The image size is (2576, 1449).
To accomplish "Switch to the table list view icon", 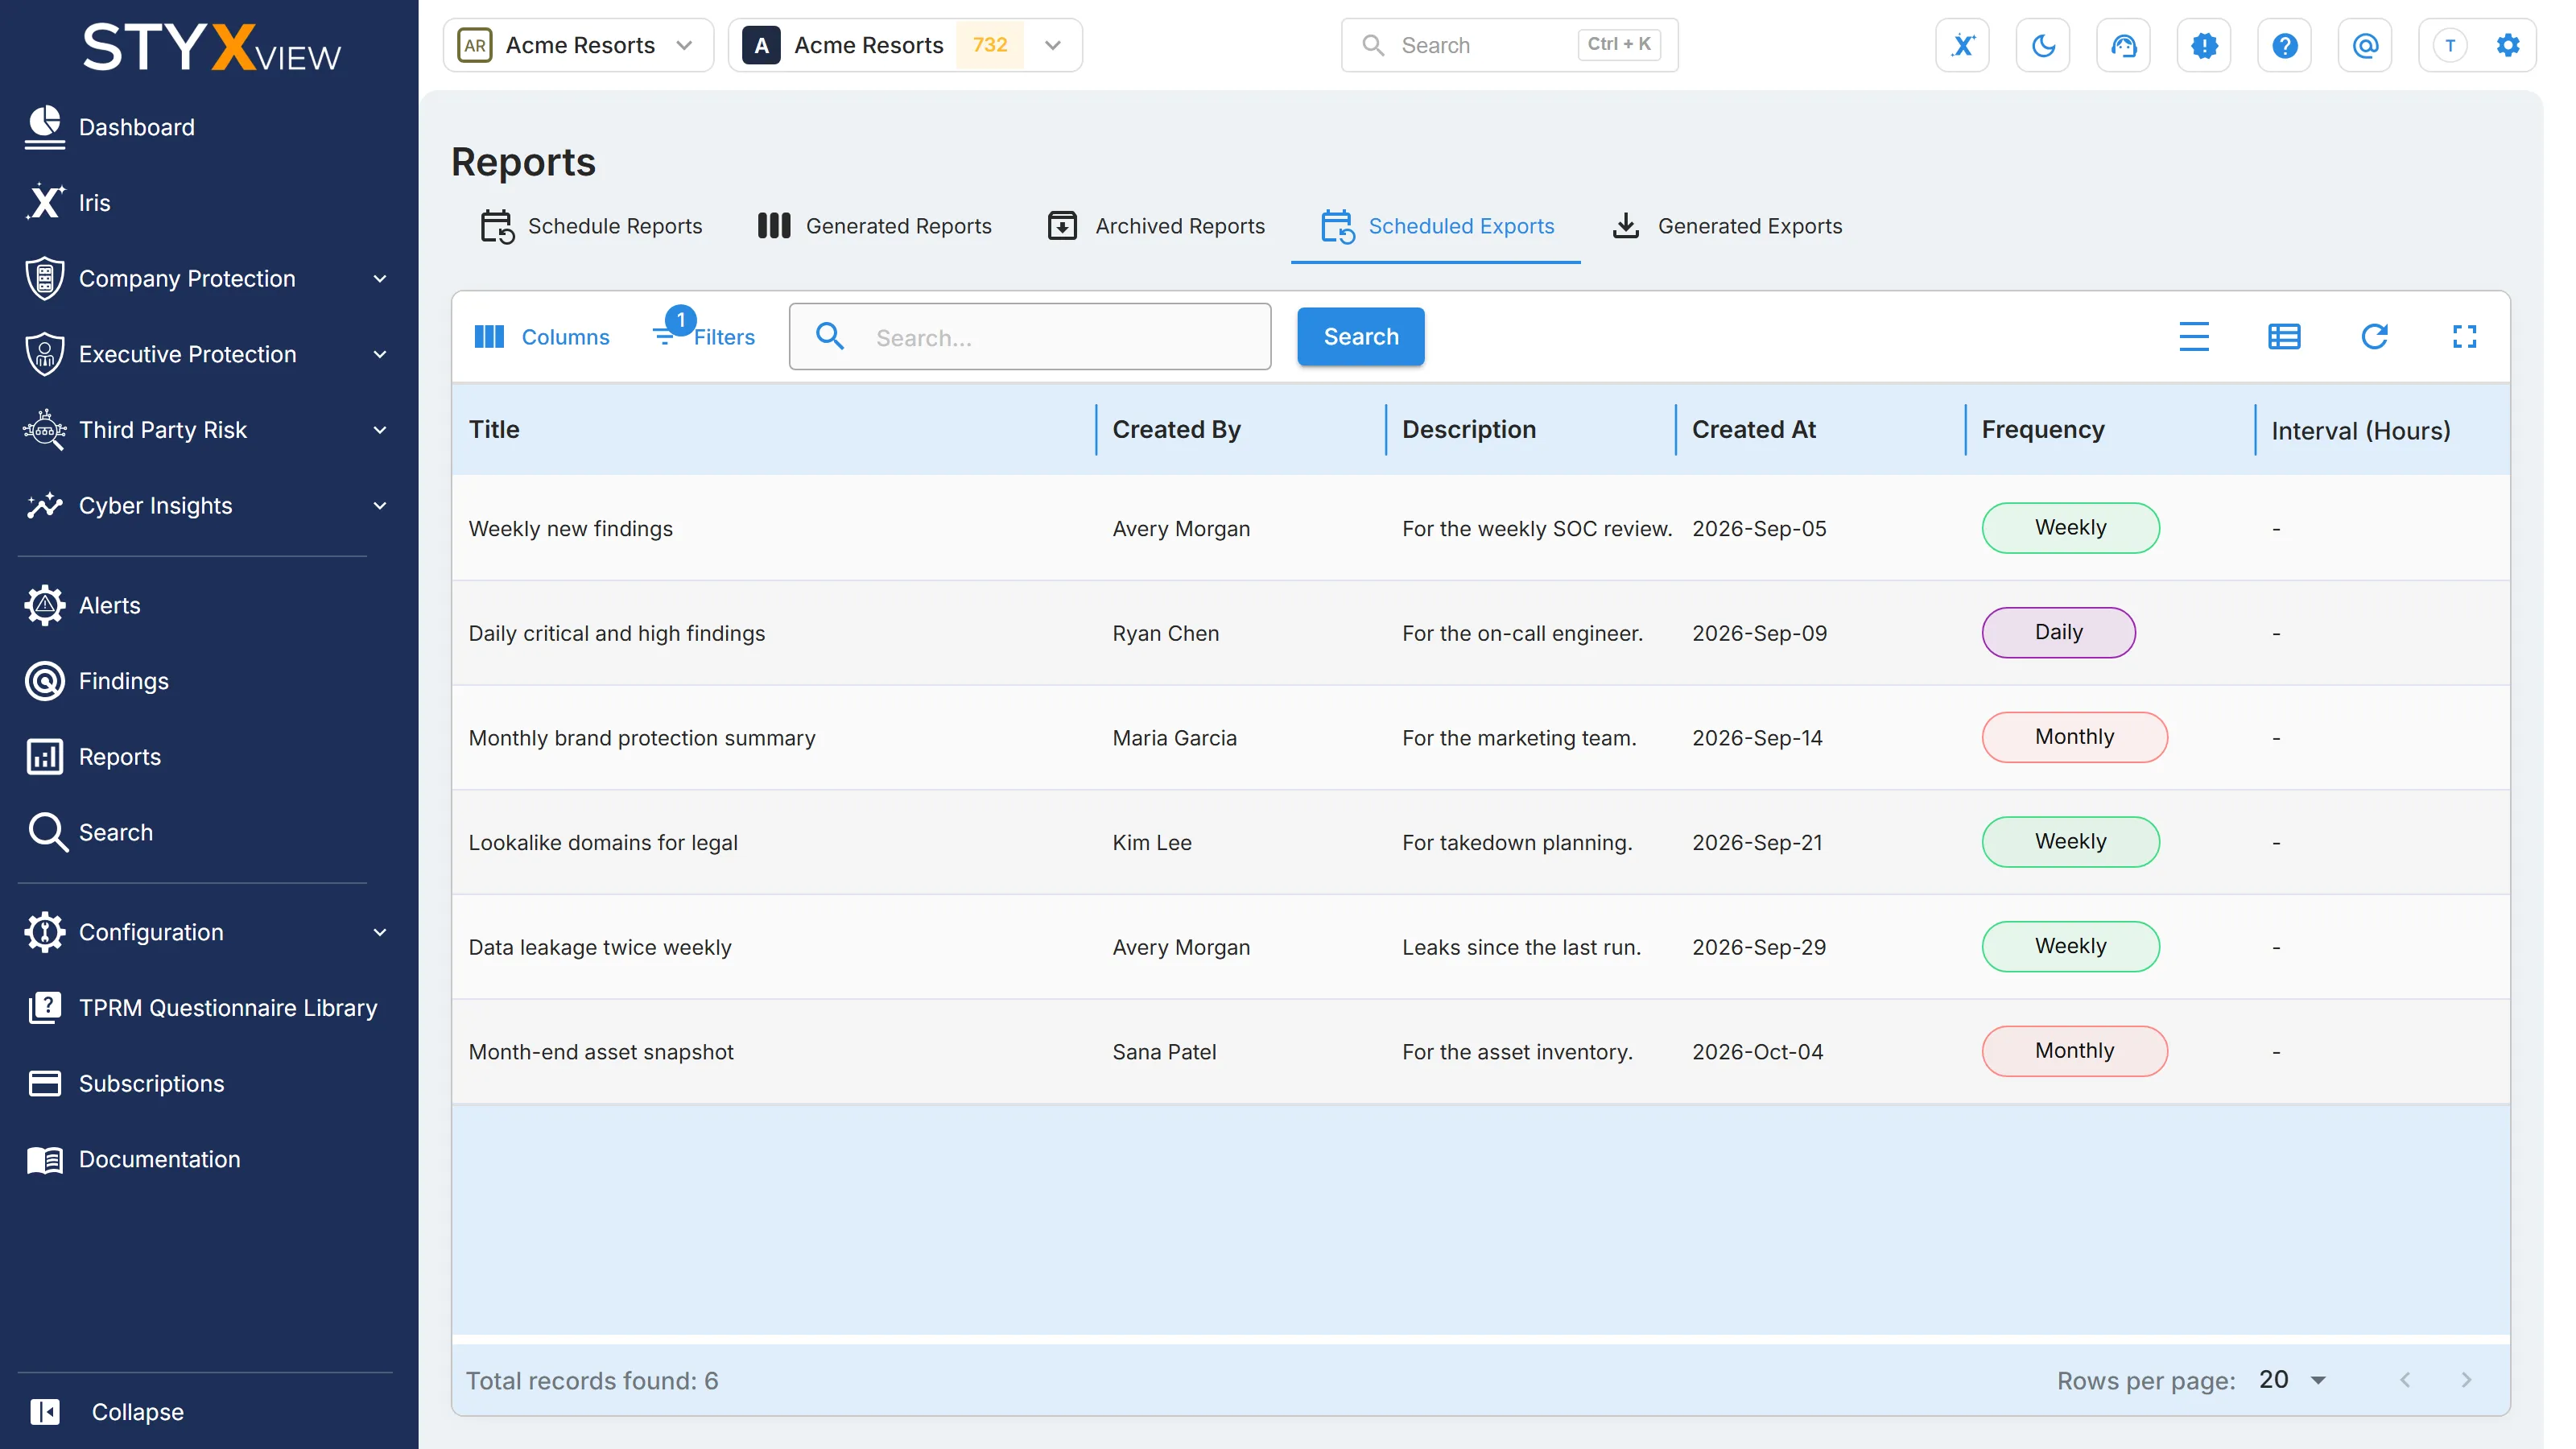I will coord(2284,337).
